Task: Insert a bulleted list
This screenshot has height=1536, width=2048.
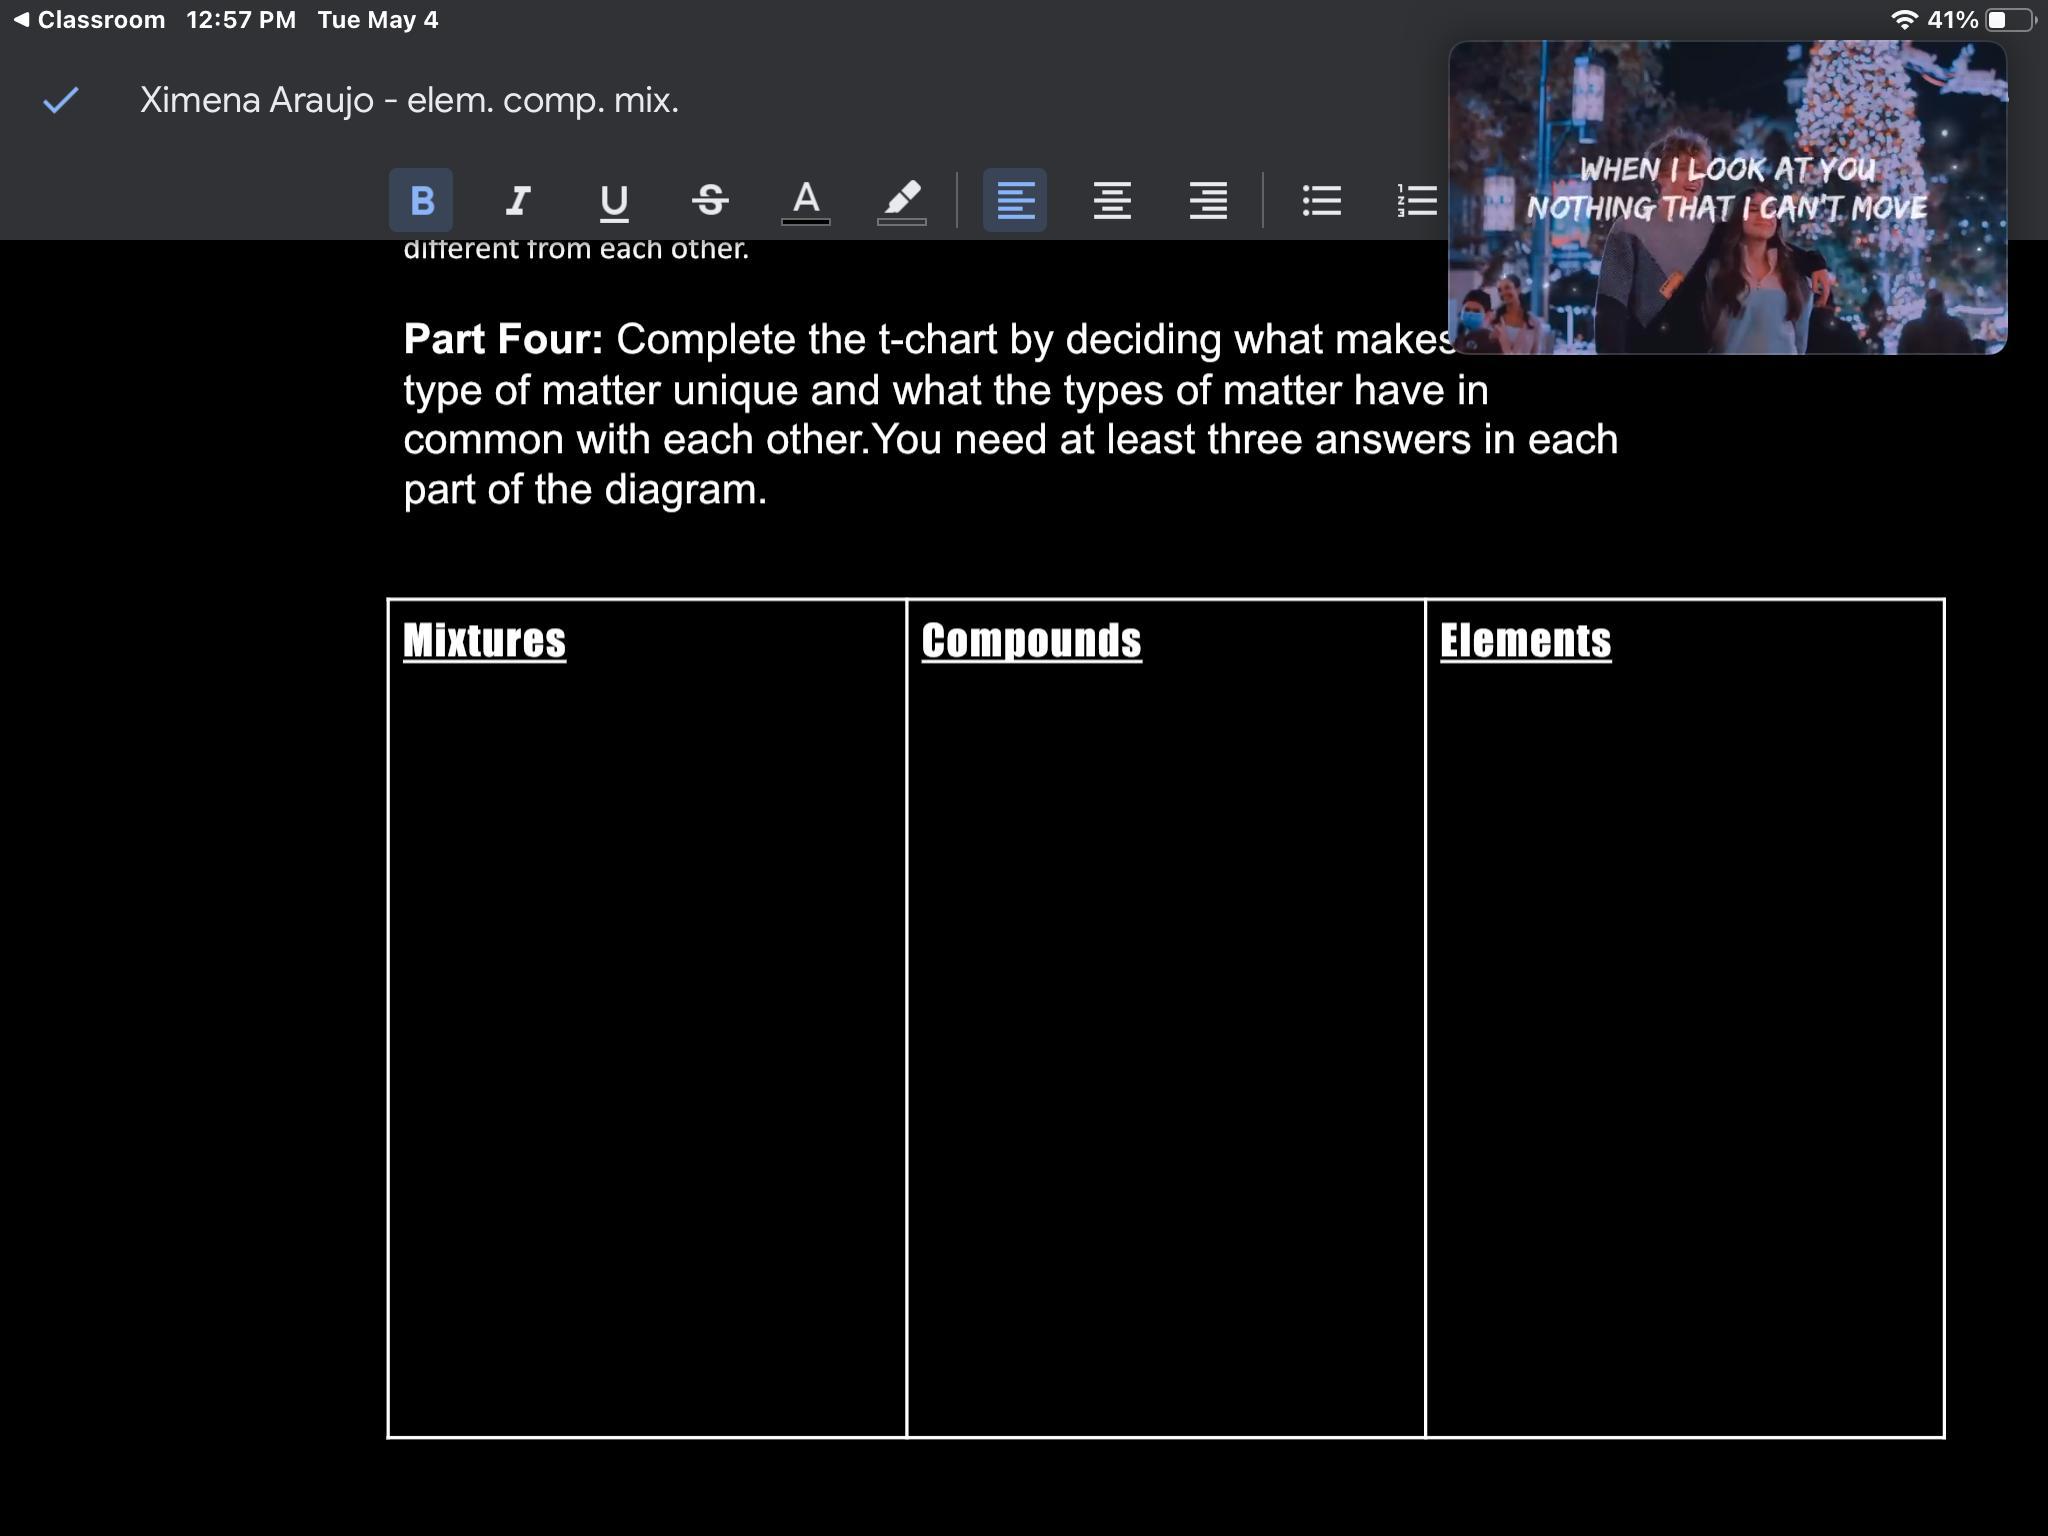Action: pos(1321,201)
